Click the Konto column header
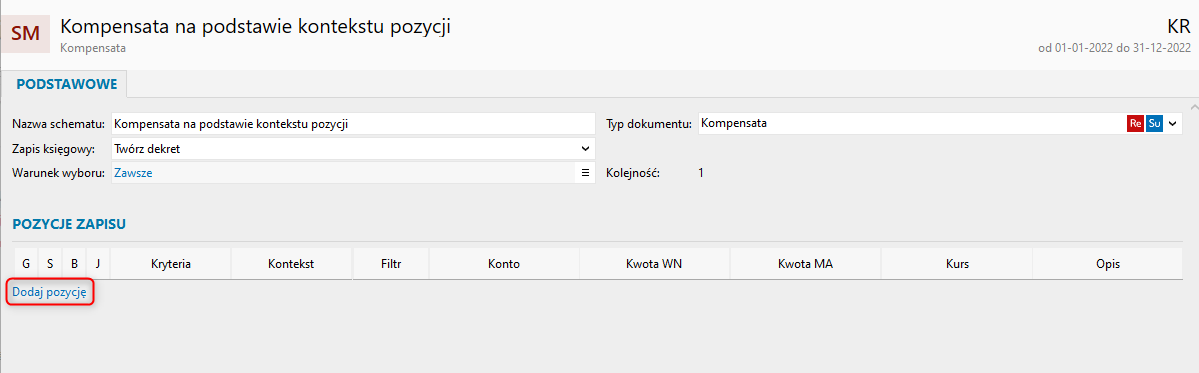This screenshot has height=373, width=1199. coord(504,264)
